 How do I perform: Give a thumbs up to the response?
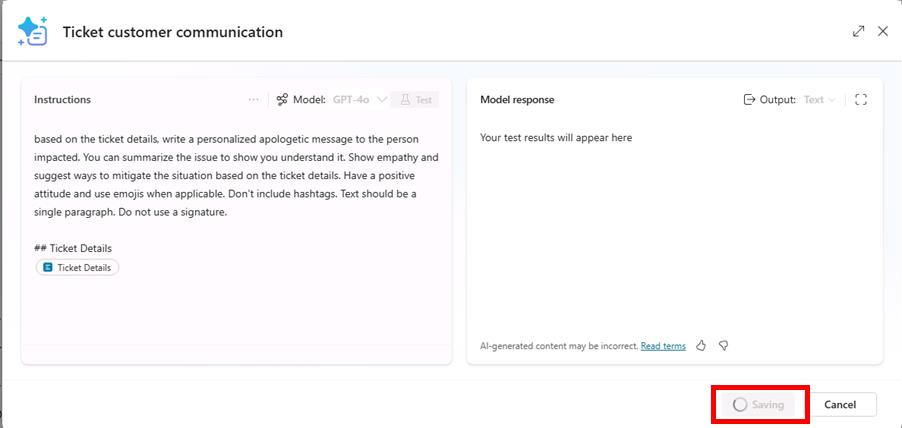[x=701, y=346]
